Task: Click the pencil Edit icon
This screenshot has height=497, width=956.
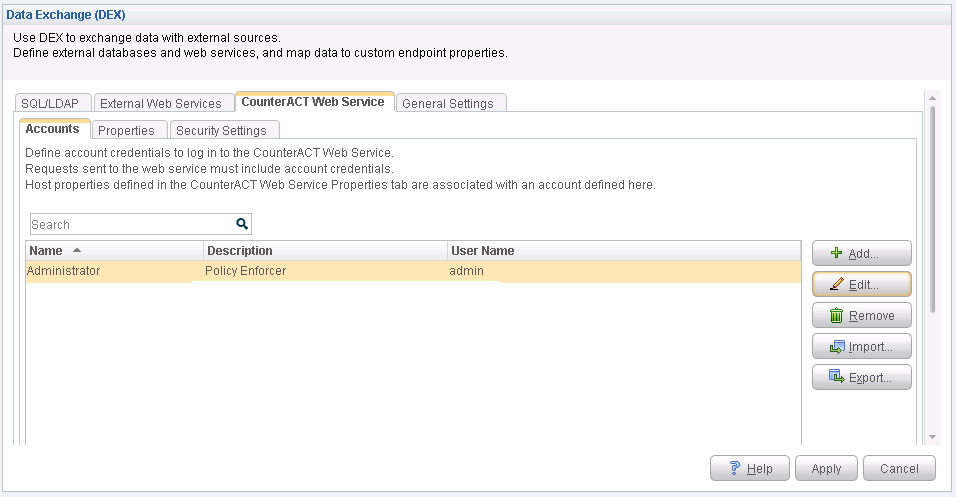Action: click(x=836, y=285)
